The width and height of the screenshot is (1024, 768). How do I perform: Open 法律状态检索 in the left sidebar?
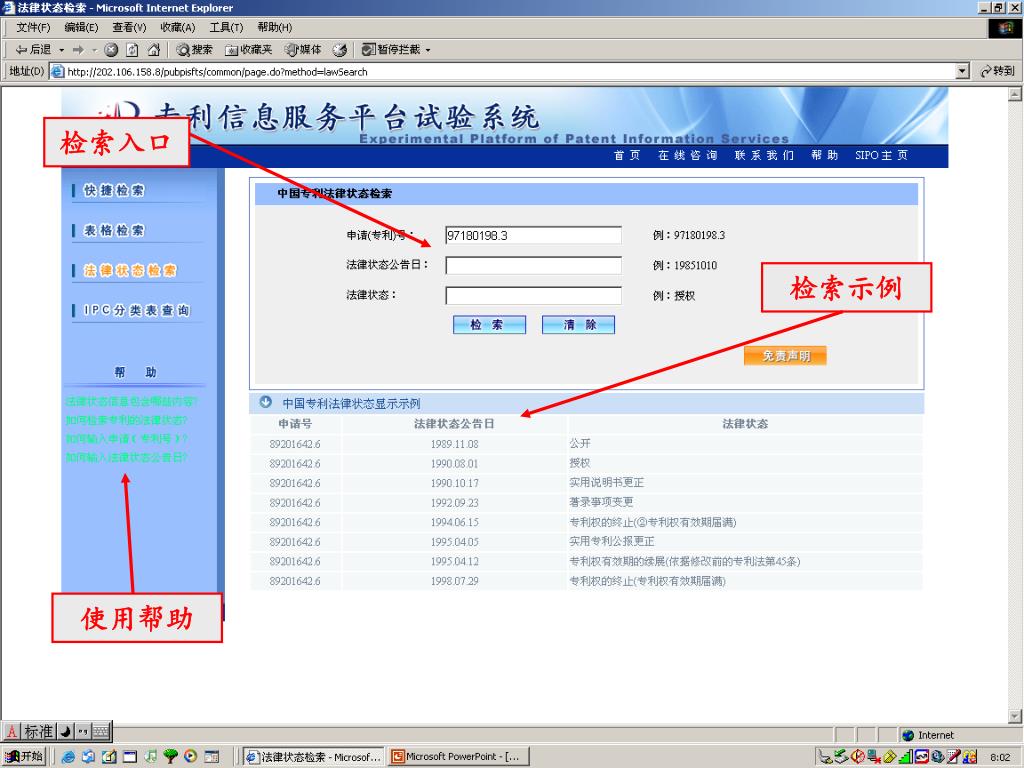pos(130,270)
